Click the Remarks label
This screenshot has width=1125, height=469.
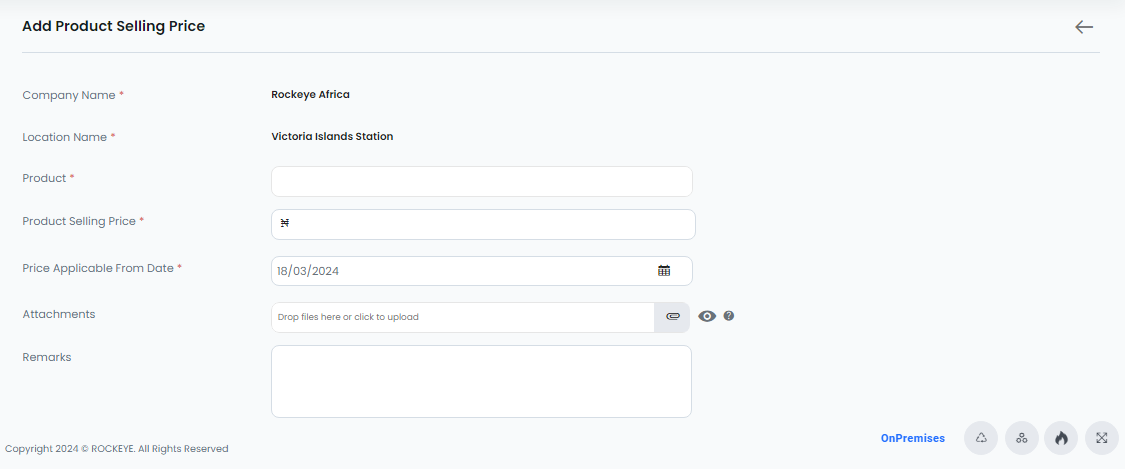tap(47, 357)
